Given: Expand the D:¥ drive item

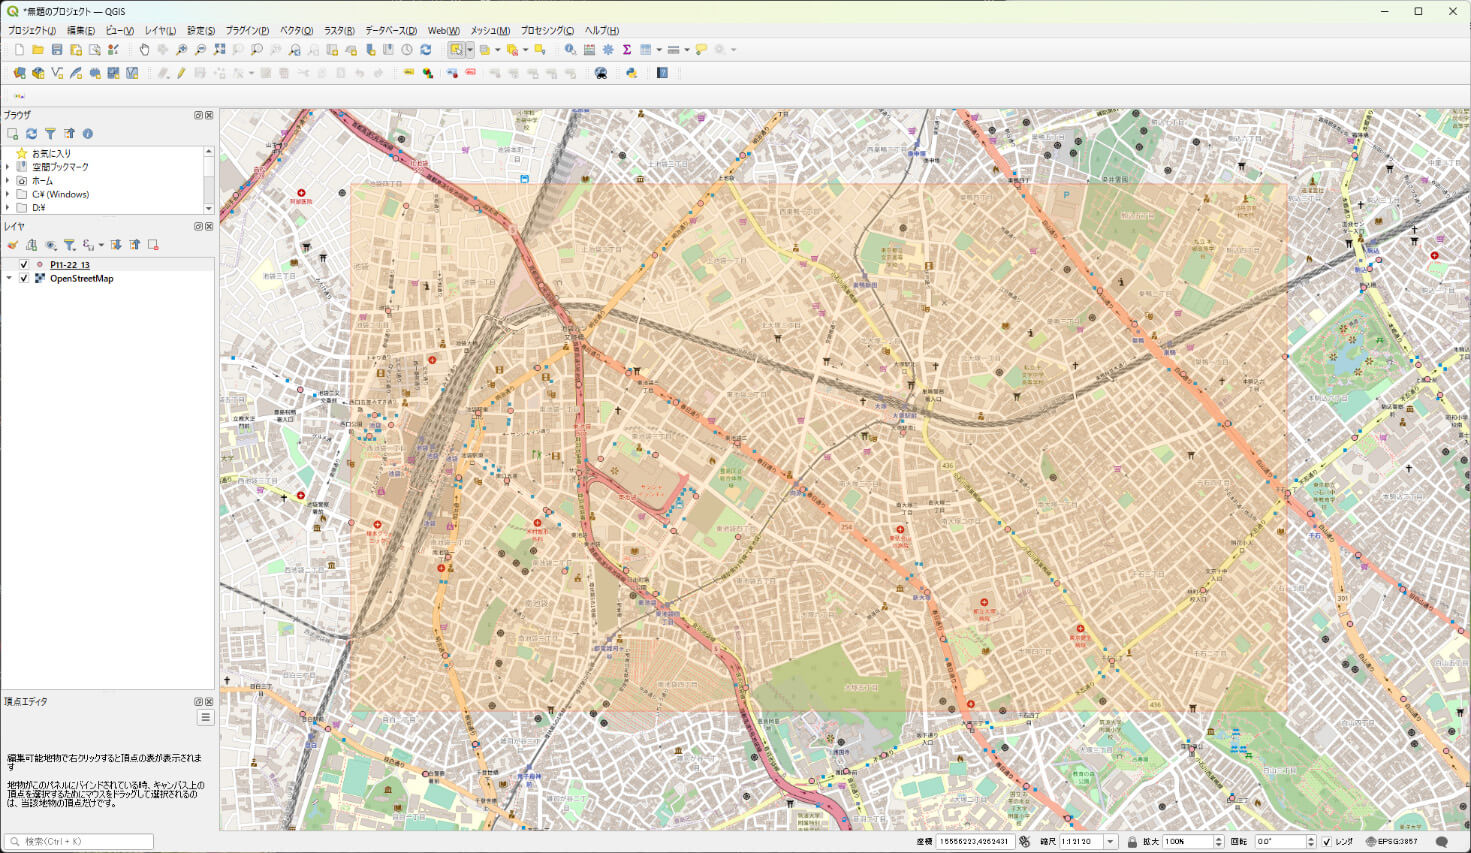Looking at the screenshot, I should click(8, 208).
